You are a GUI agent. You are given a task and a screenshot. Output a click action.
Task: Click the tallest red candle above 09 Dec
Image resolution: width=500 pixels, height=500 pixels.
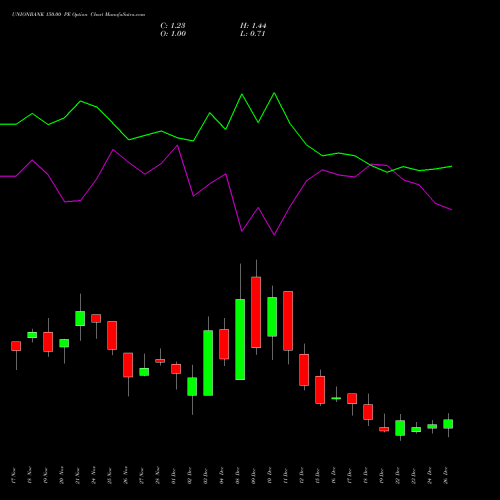[x=256, y=312]
